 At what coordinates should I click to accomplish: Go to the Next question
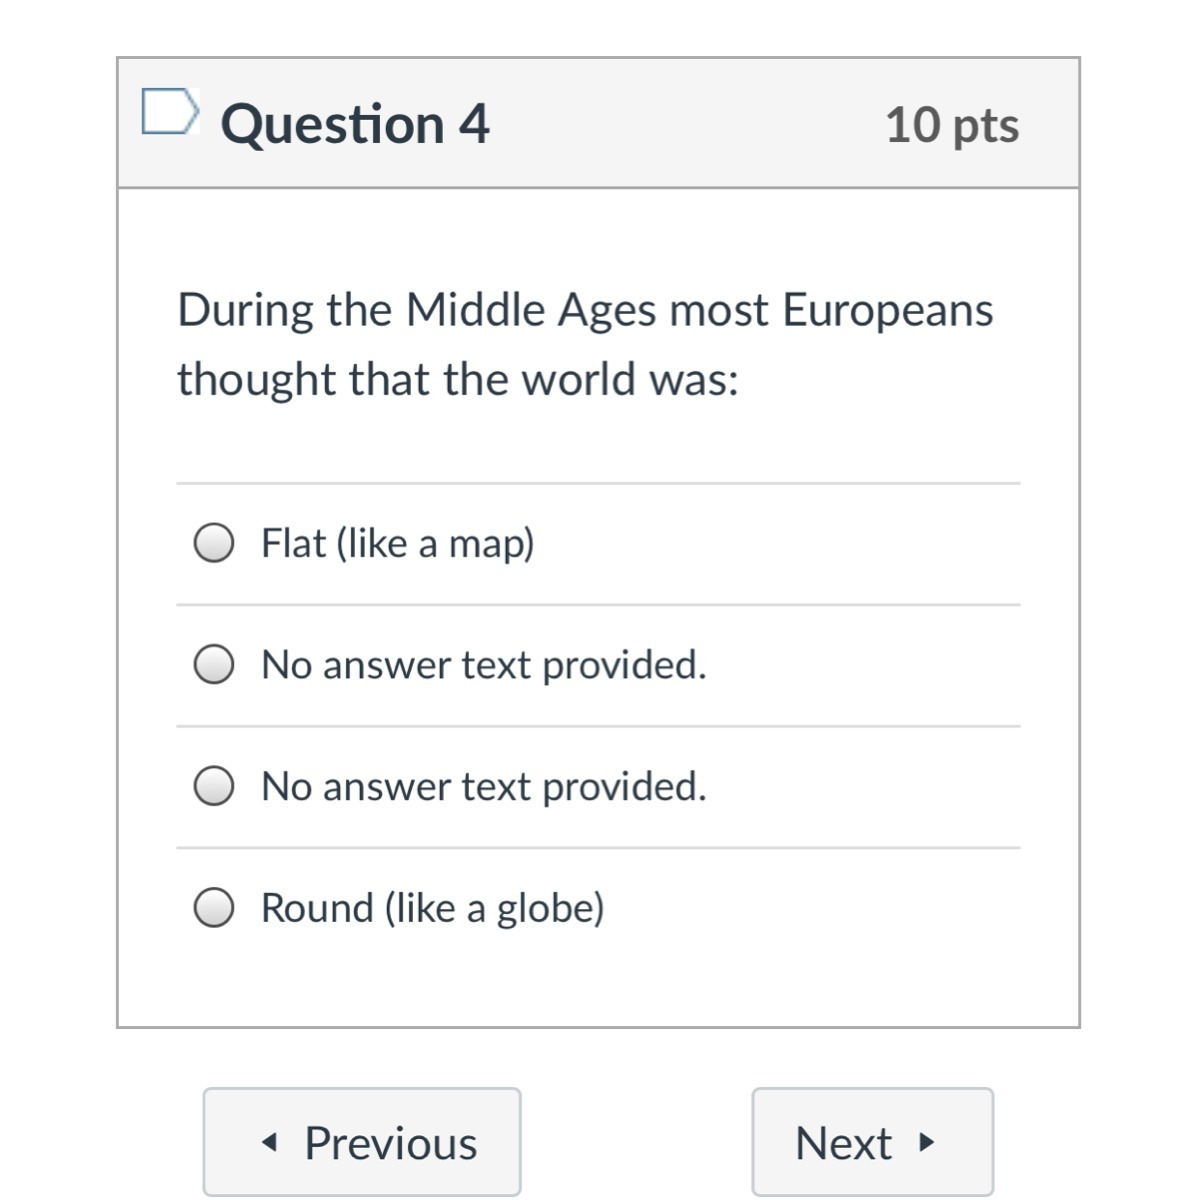coord(872,1142)
